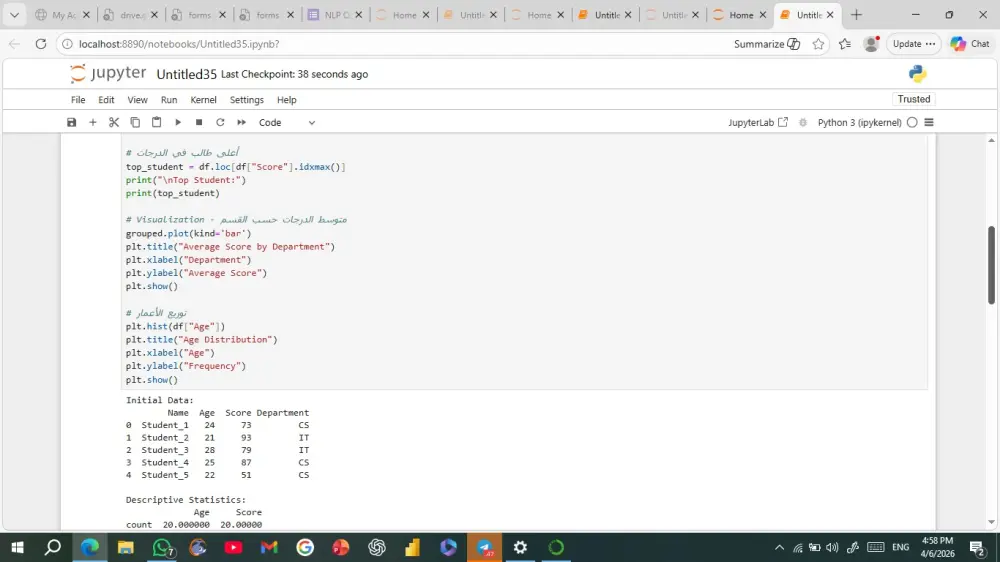Open the View menu
Image resolution: width=1000 pixels, height=562 pixels.
pos(137,100)
